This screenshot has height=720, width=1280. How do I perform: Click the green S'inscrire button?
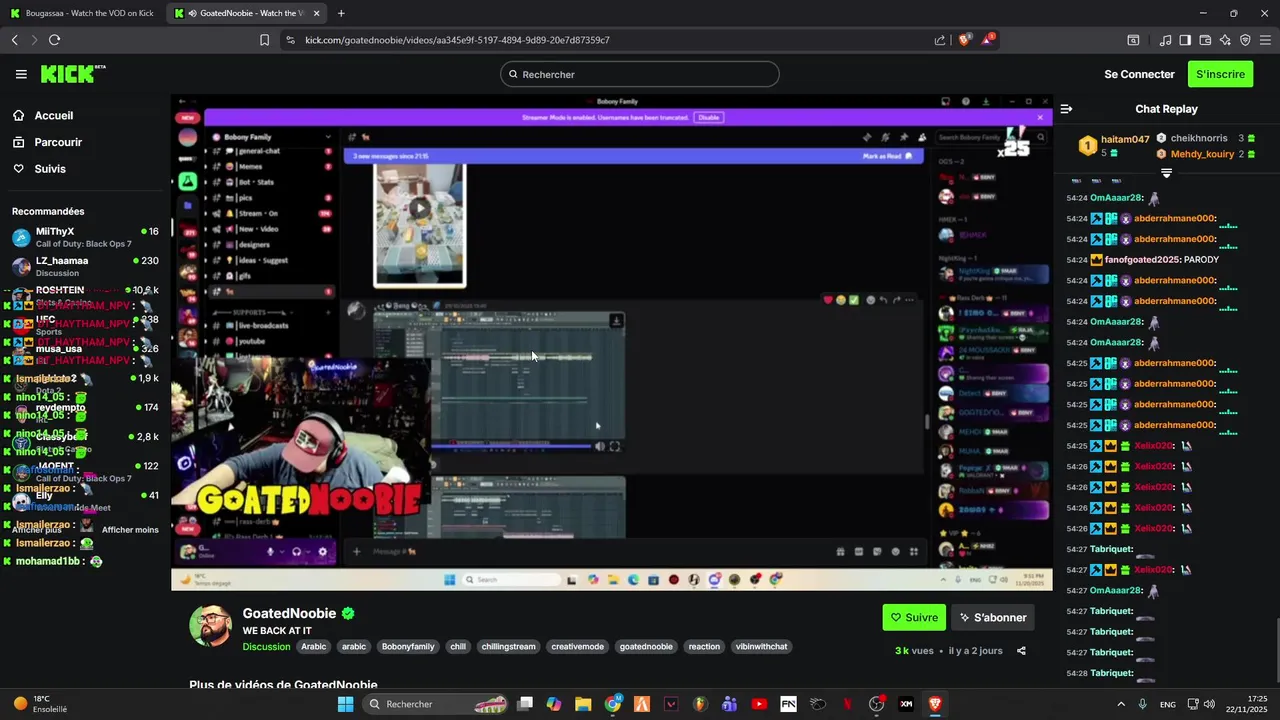[1220, 74]
